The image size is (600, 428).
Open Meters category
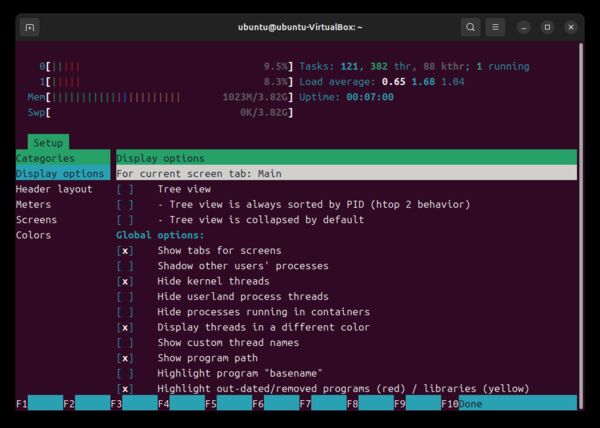click(x=33, y=204)
